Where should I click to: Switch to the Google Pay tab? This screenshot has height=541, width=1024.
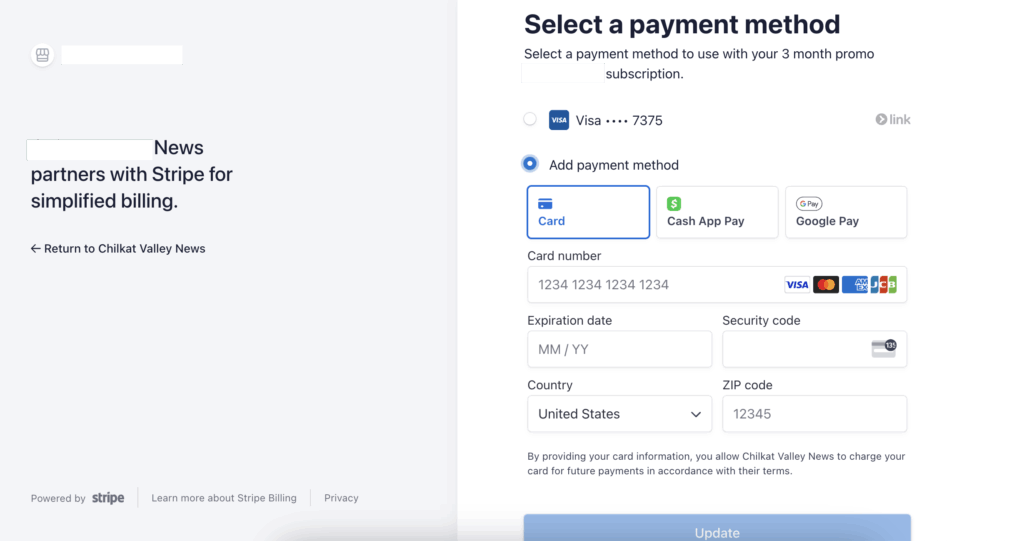[x=846, y=212]
